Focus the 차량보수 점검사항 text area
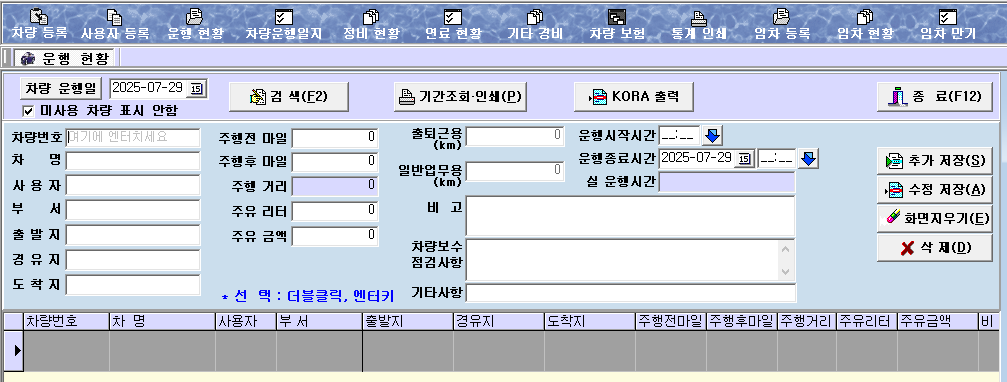The height and width of the screenshot is (382, 1007). click(x=622, y=259)
